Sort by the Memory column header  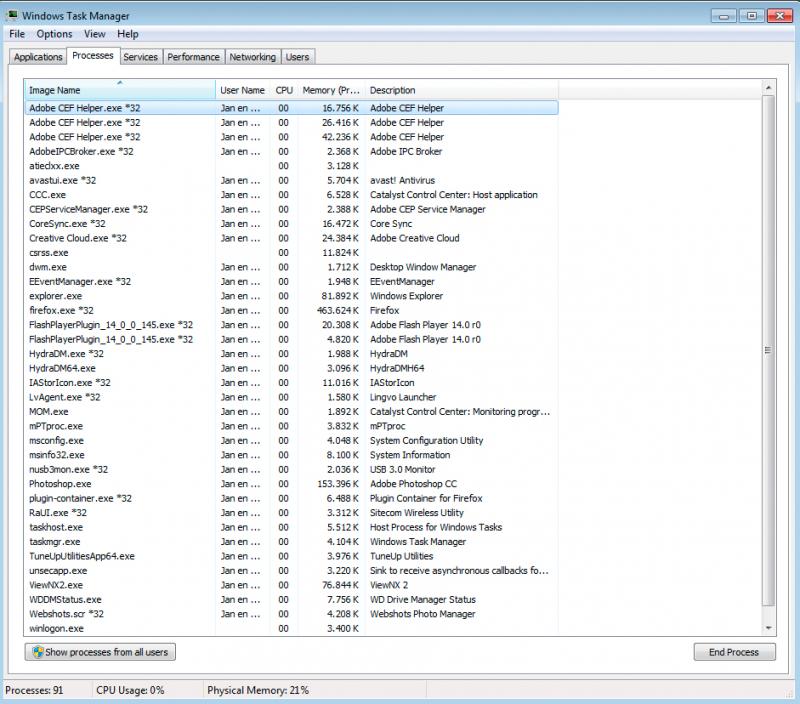(331, 90)
